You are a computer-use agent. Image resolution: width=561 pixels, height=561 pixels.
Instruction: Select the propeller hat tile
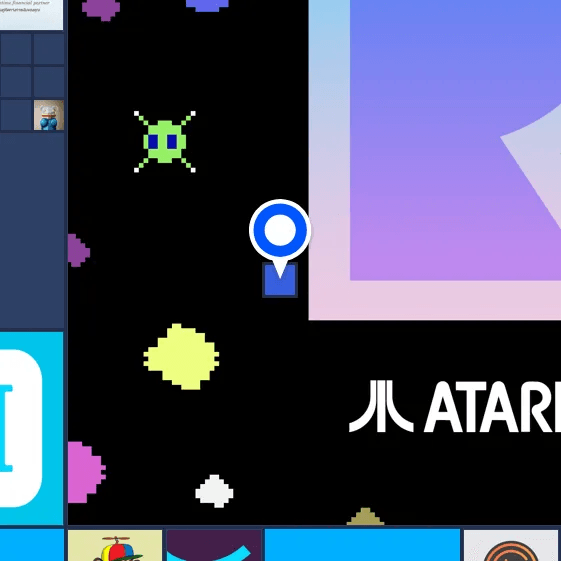pos(115,545)
